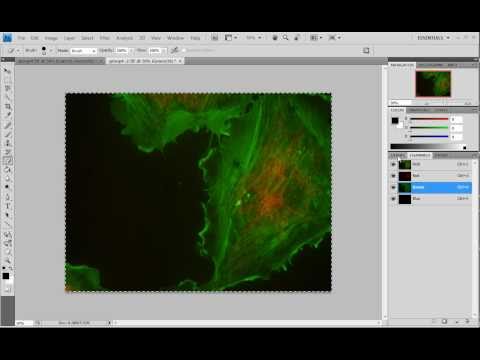The width and height of the screenshot is (480, 360).
Task: Switch to the Paths panel tab
Action: pos(441,155)
